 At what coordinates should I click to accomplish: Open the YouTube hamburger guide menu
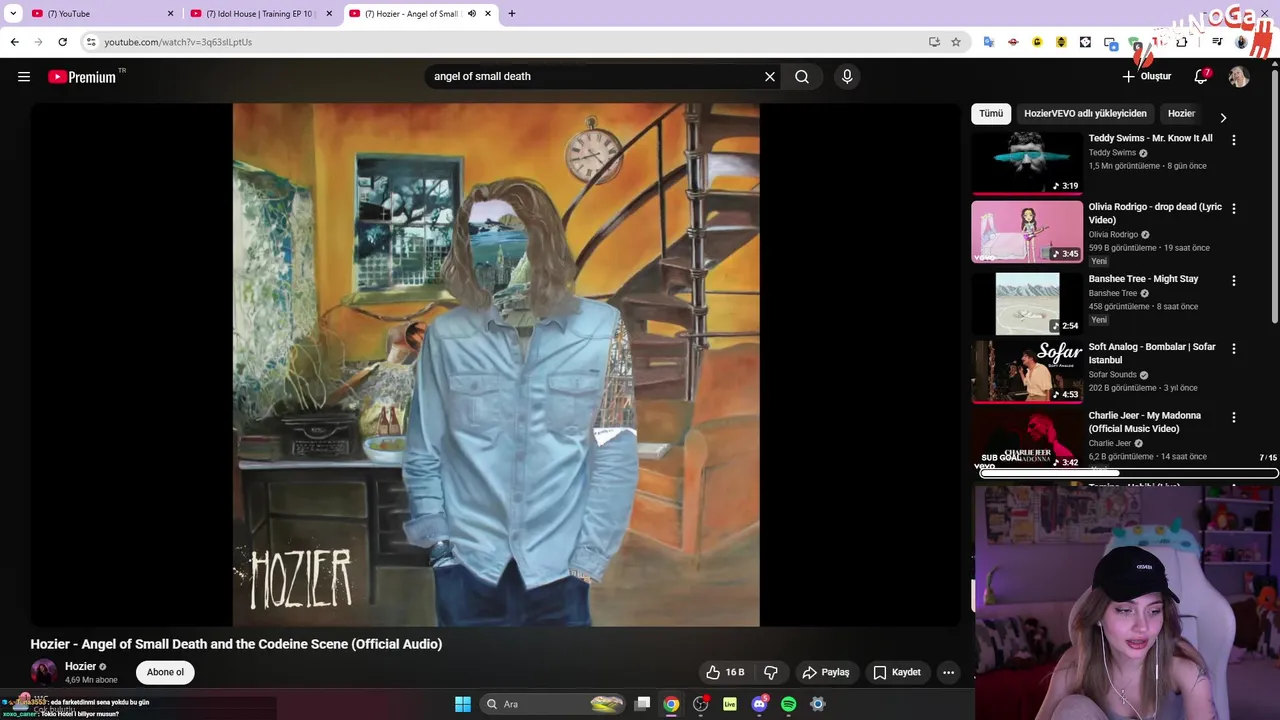tap(24, 77)
